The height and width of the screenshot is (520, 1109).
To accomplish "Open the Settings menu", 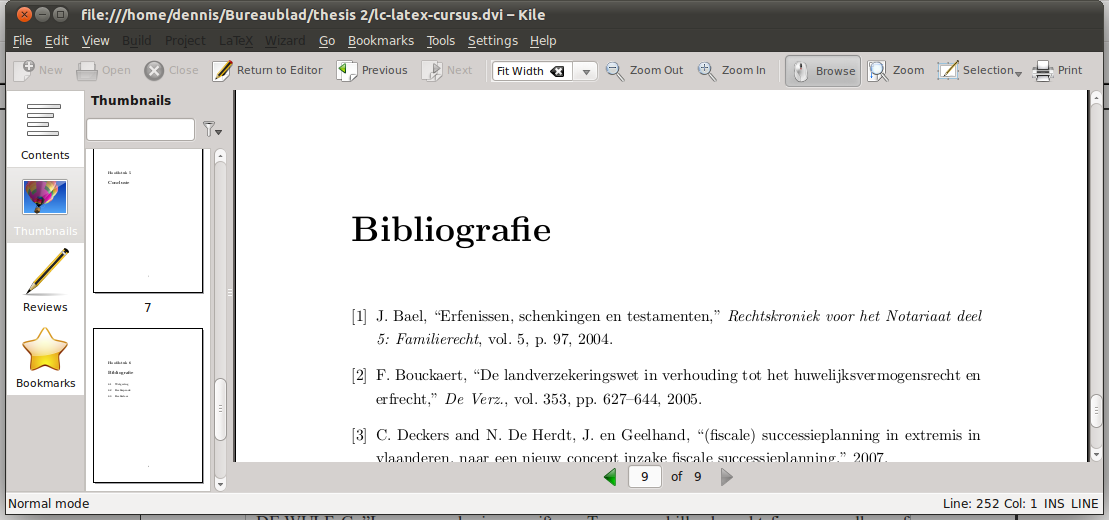I will click(493, 41).
